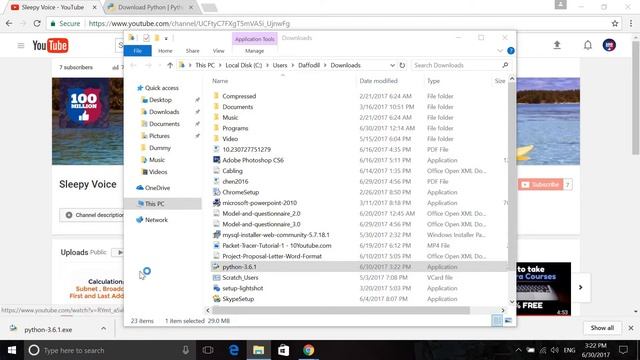Select the SkypeSetup application icon
The height and width of the screenshot is (360, 640).
(216, 299)
